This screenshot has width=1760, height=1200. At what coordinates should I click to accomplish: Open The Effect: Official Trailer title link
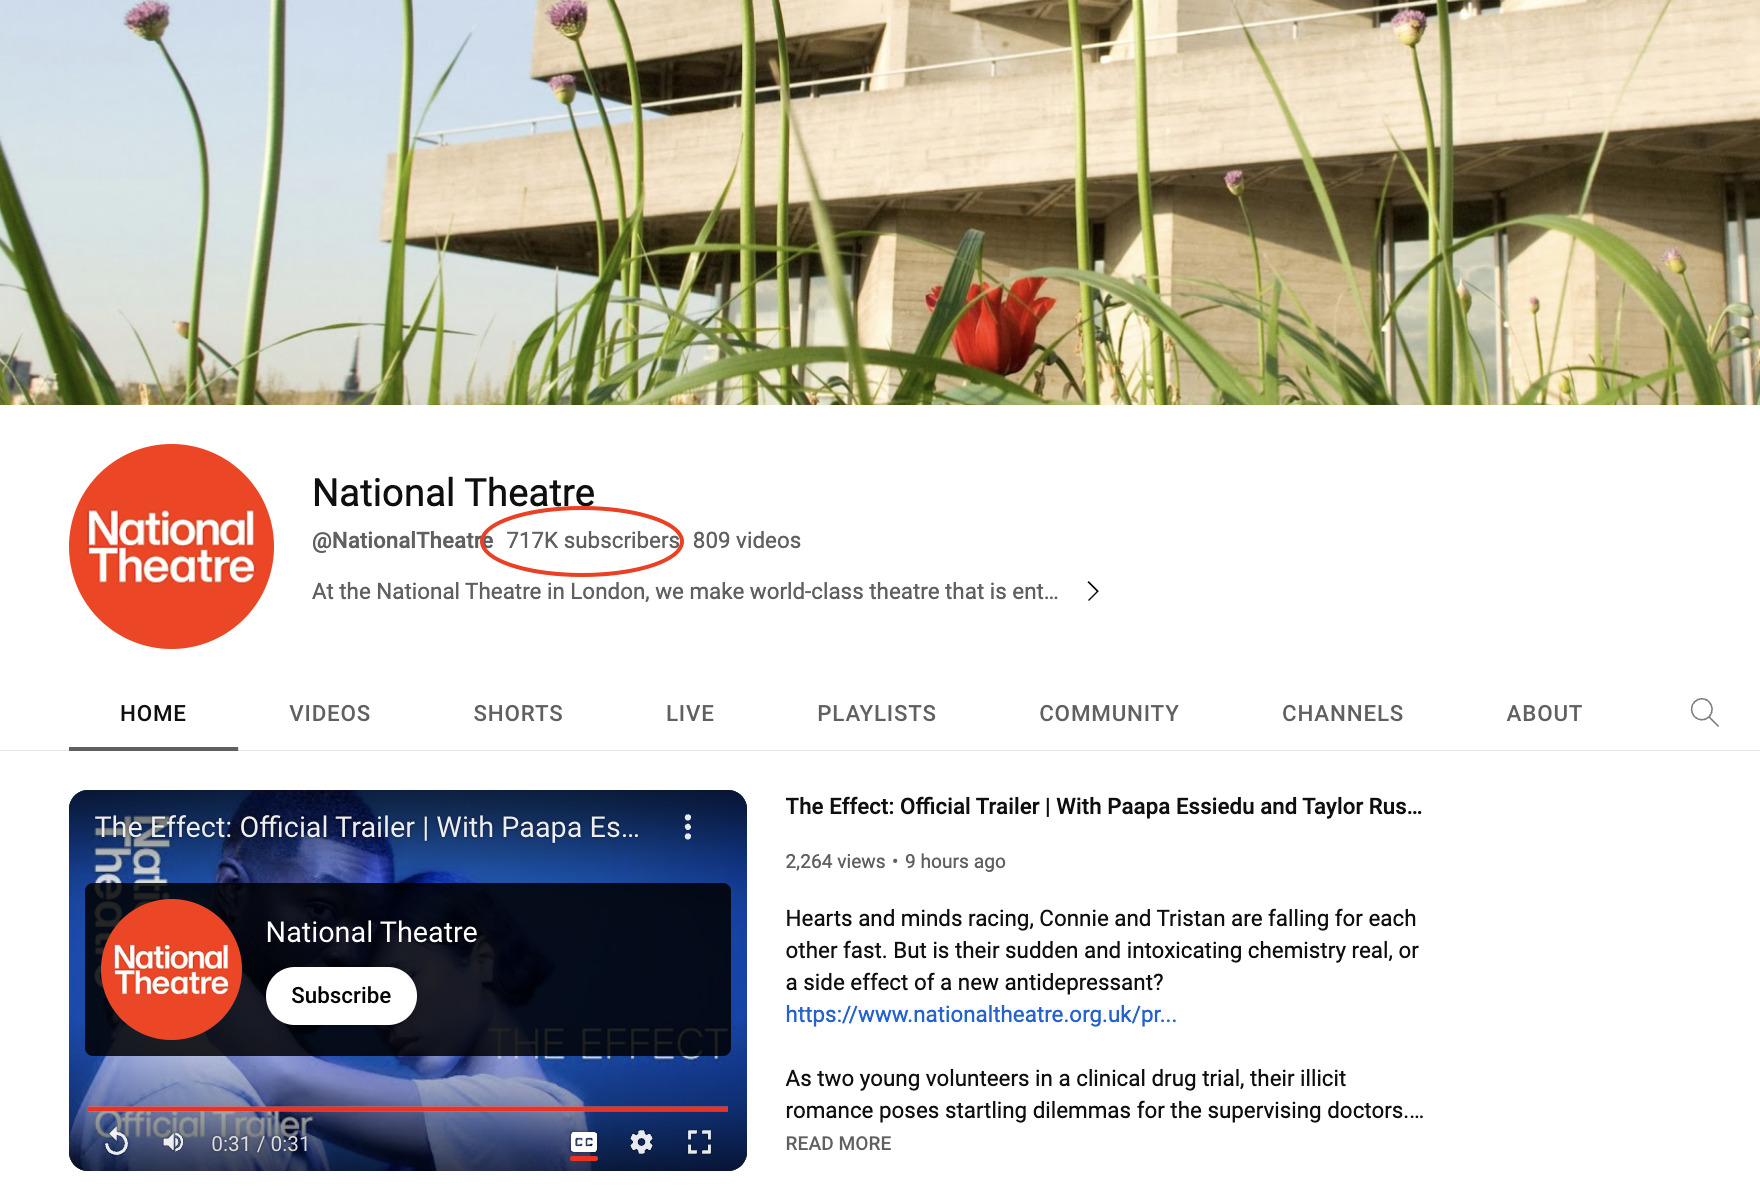point(1102,806)
